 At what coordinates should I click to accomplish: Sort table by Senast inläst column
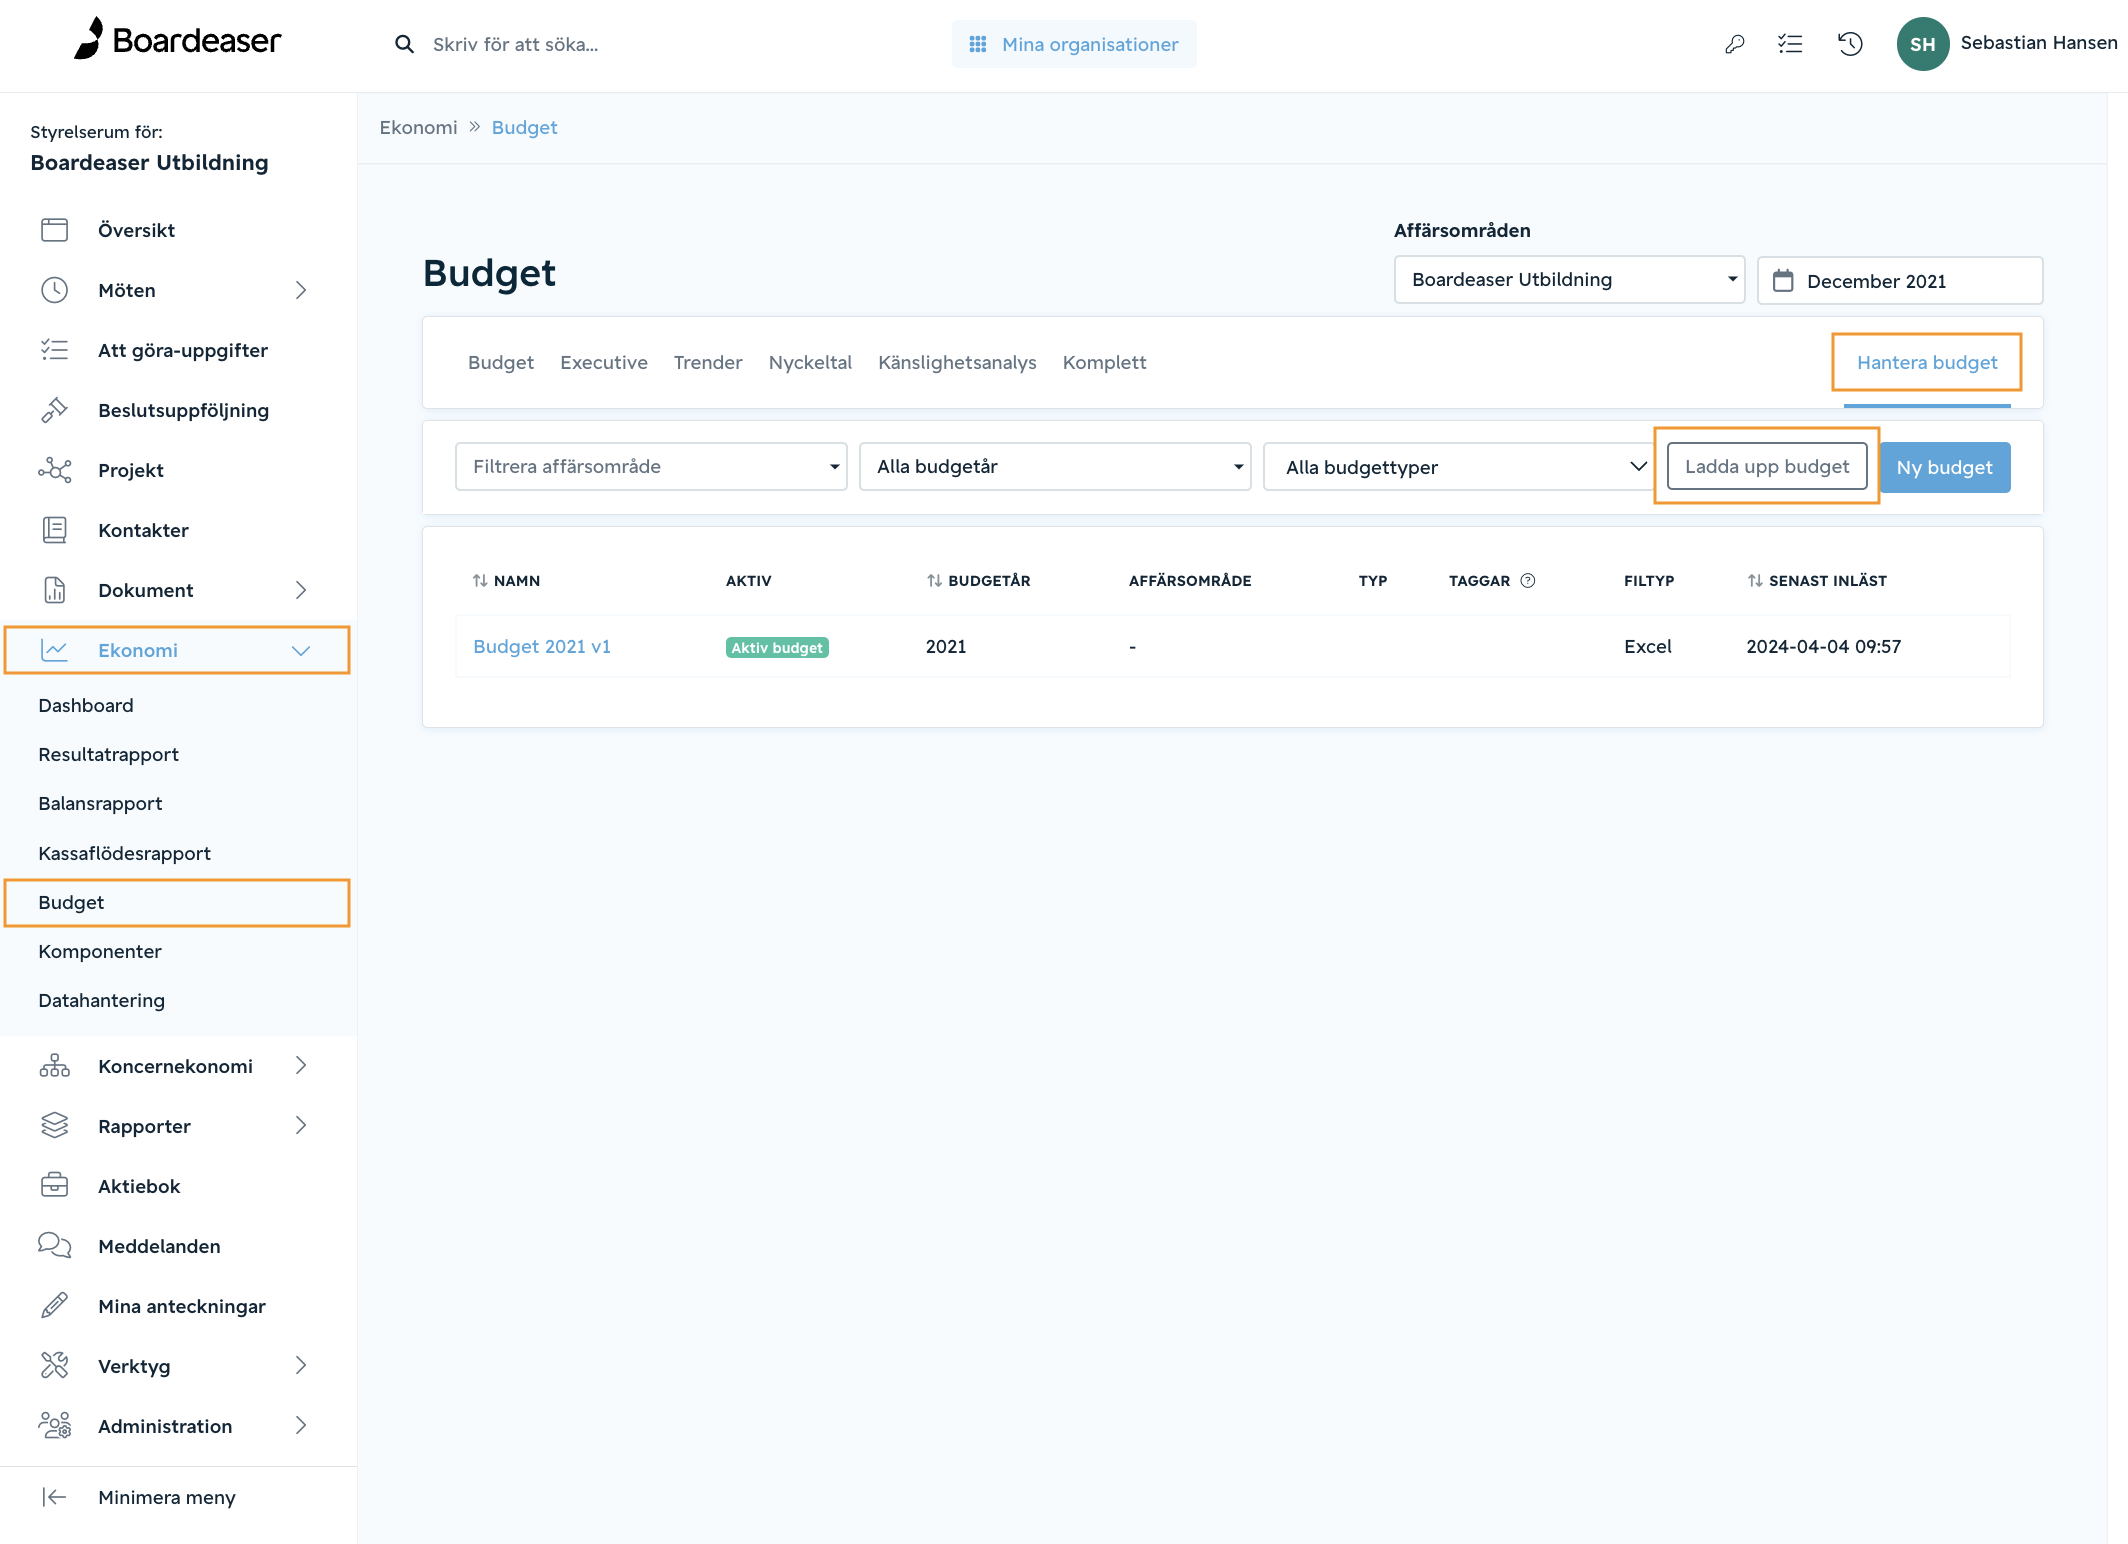click(1817, 580)
